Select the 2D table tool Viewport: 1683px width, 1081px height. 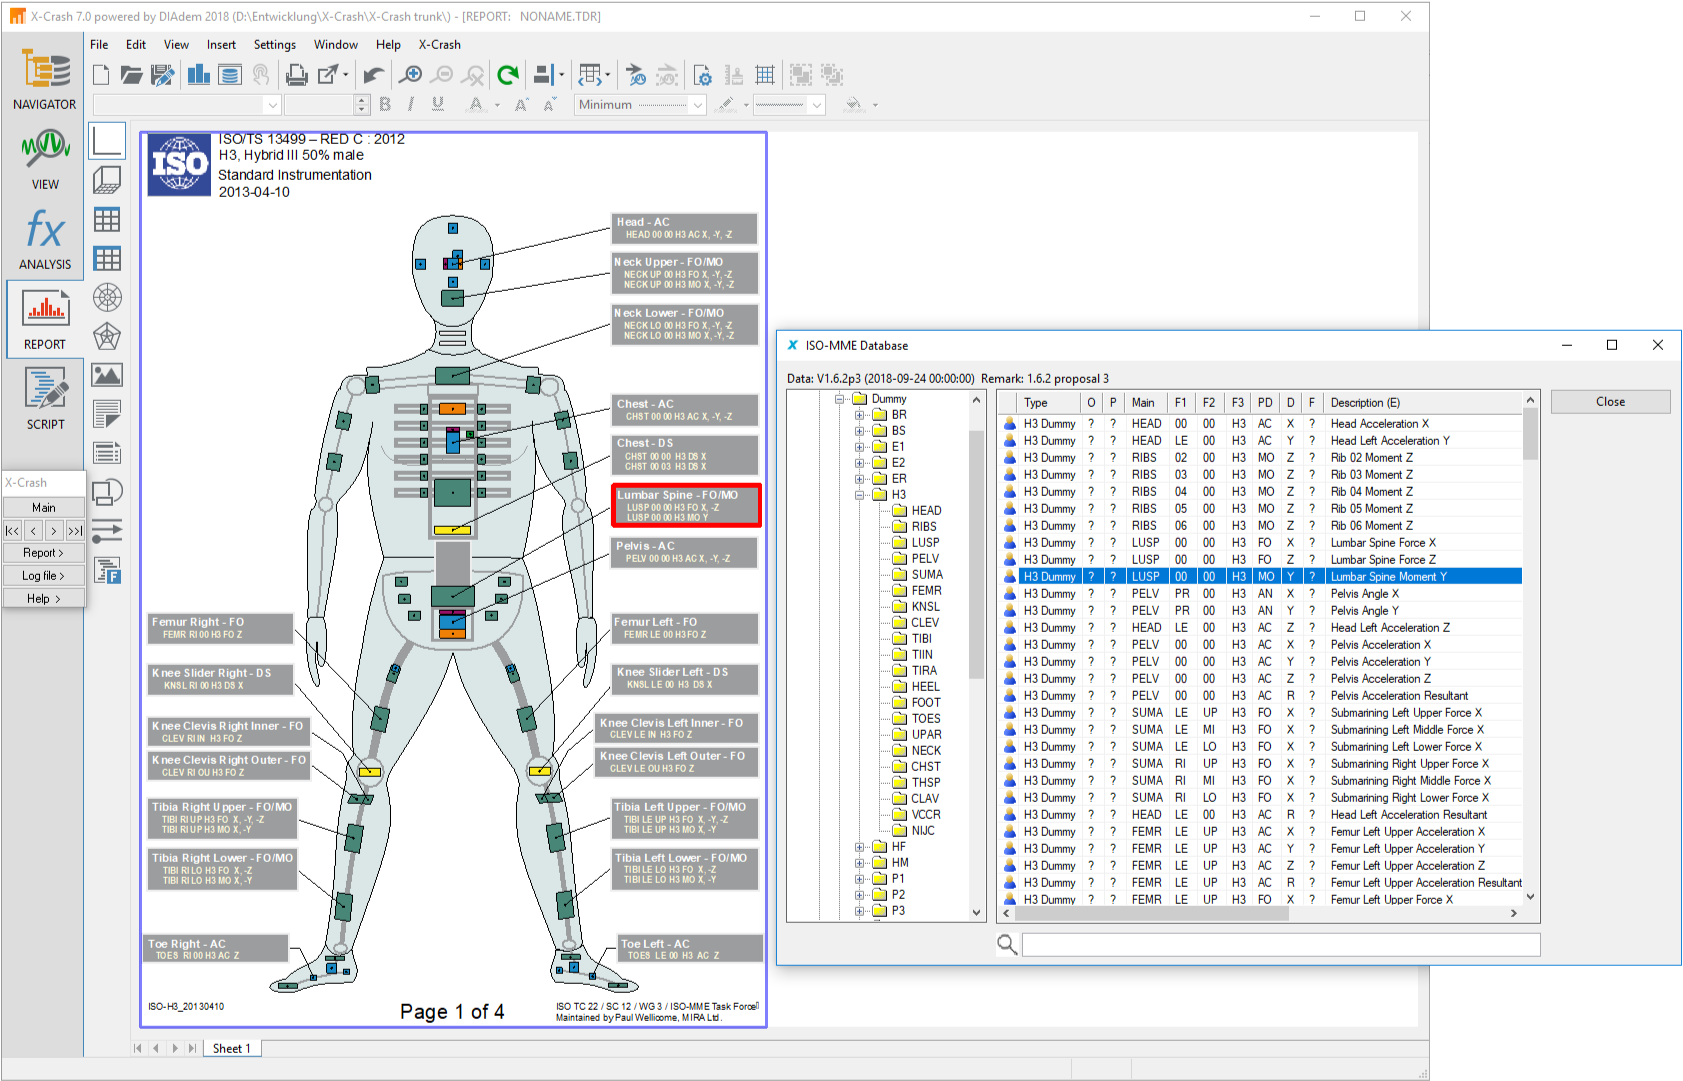(x=107, y=219)
